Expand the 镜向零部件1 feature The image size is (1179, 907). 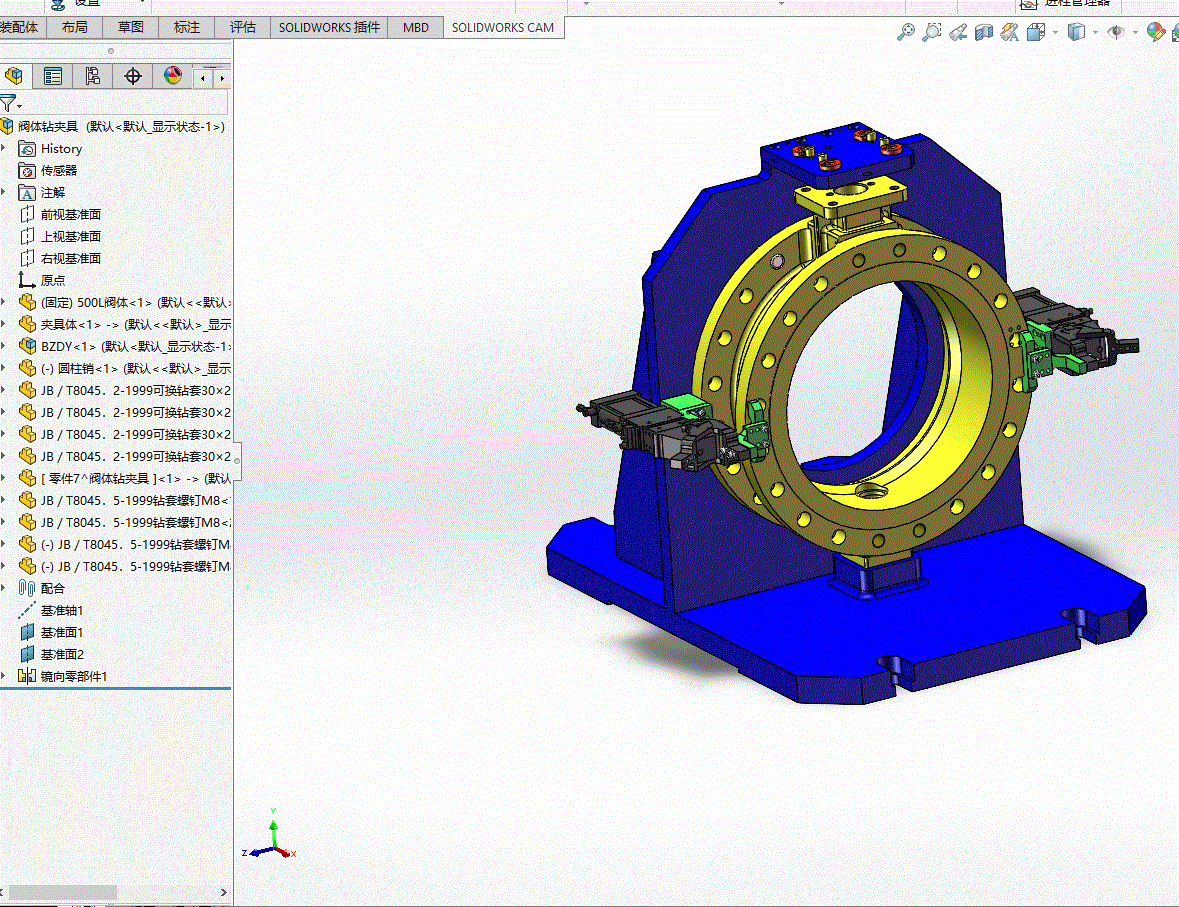pyautogui.click(x=4, y=675)
